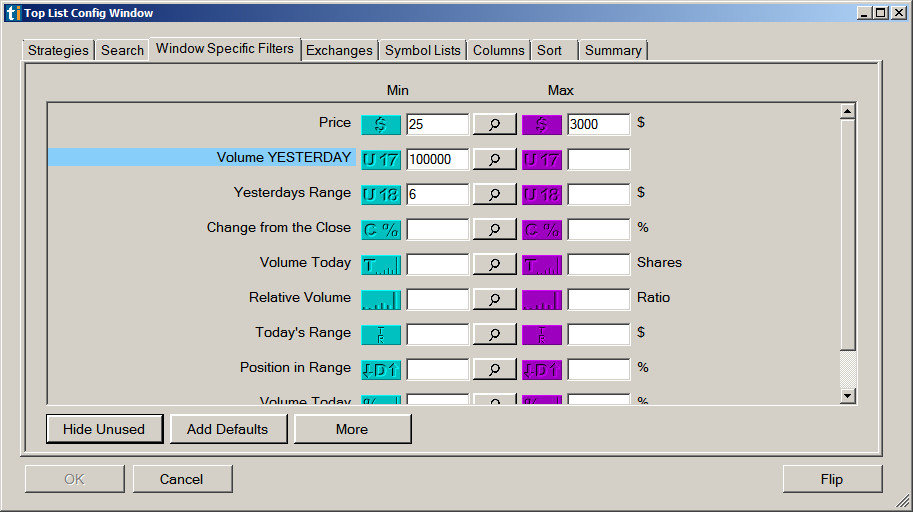Click the Min Relative Volume input field
The width and height of the screenshot is (913, 512).
(x=437, y=299)
